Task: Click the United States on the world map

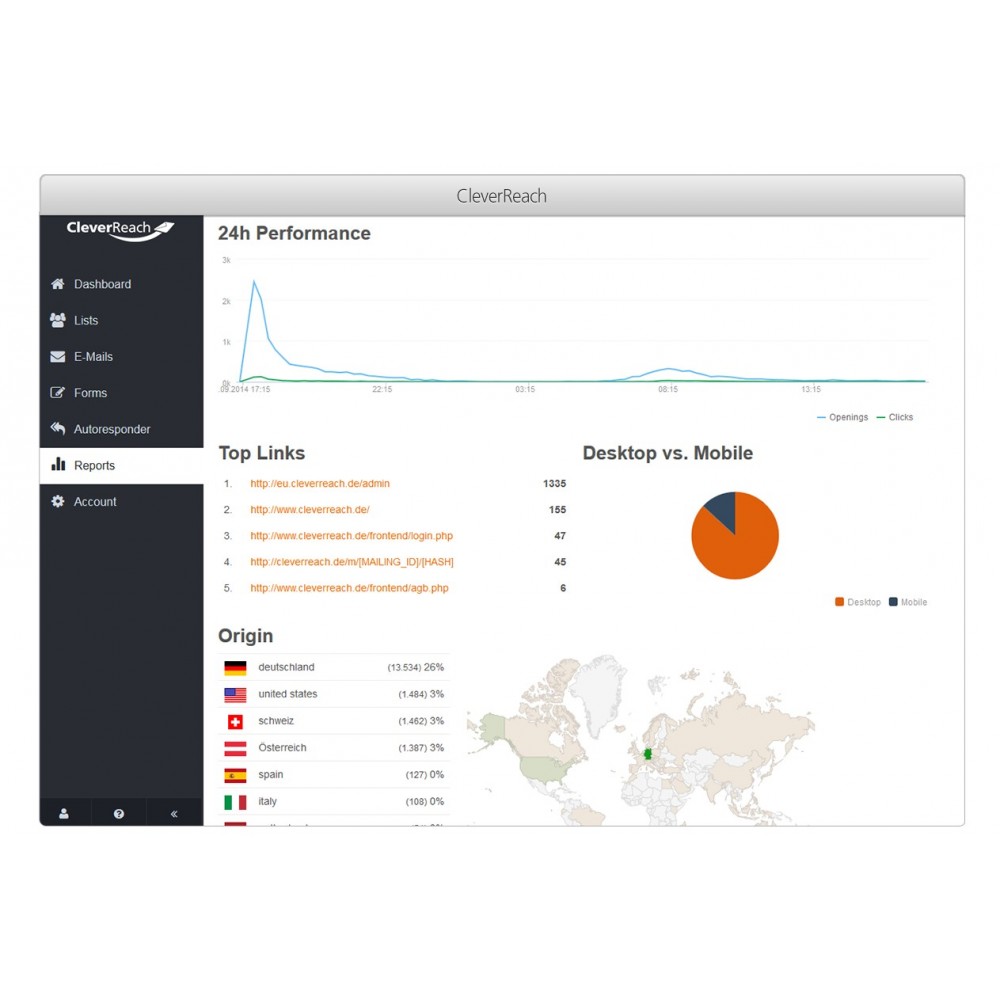Action: pyautogui.click(x=542, y=768)
